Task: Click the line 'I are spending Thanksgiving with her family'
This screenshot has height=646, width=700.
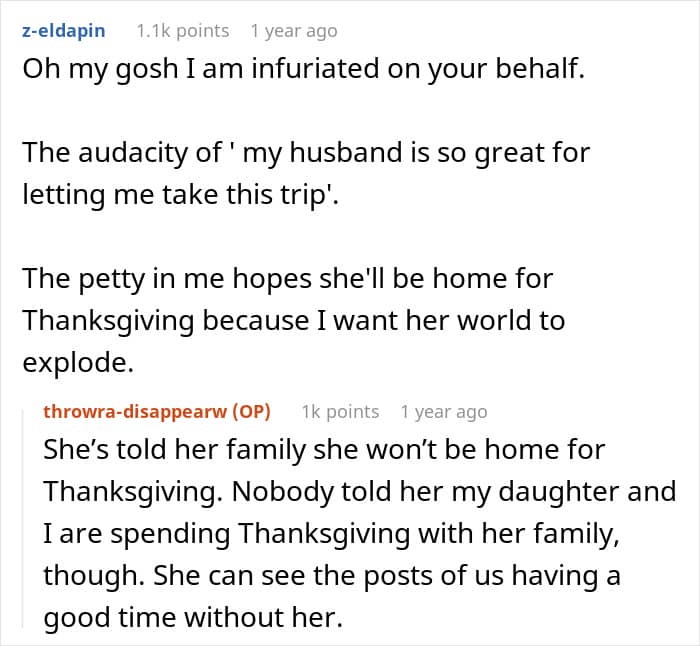Action: tap(331, 533)
